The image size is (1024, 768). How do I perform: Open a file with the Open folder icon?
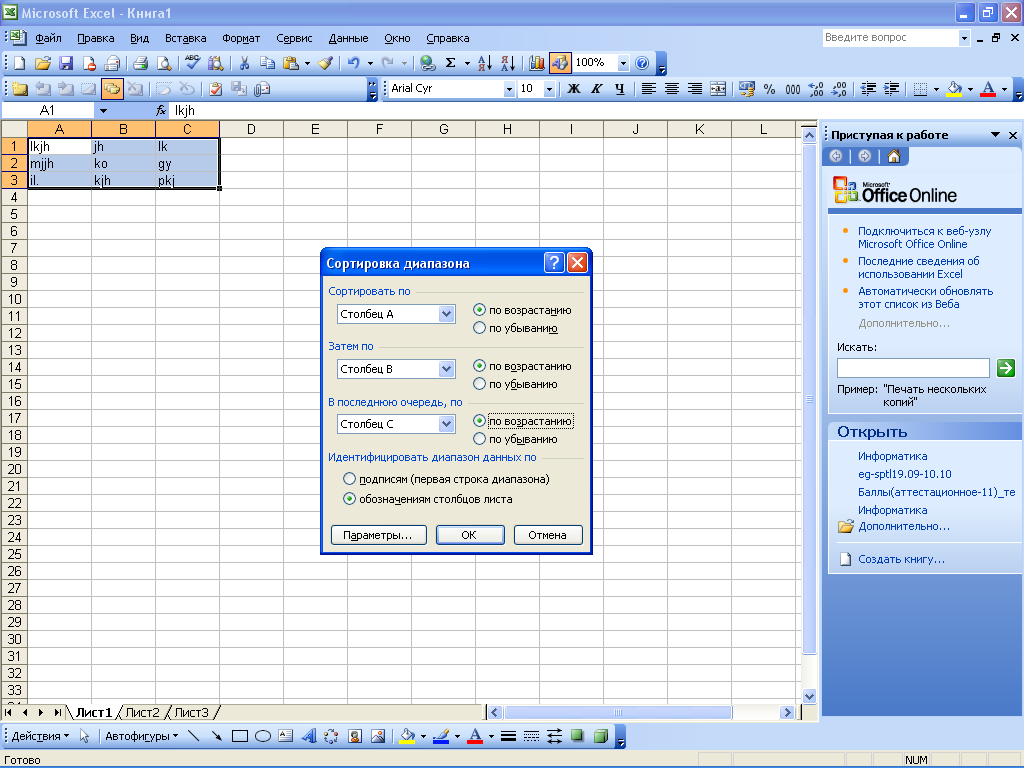click(x=43, y=63)
